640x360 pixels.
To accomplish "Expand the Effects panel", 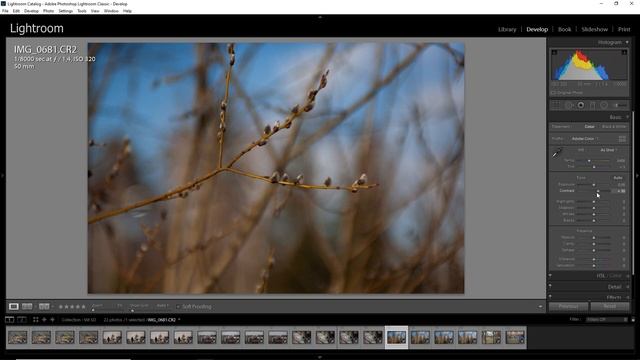I will tap(628, 297).
